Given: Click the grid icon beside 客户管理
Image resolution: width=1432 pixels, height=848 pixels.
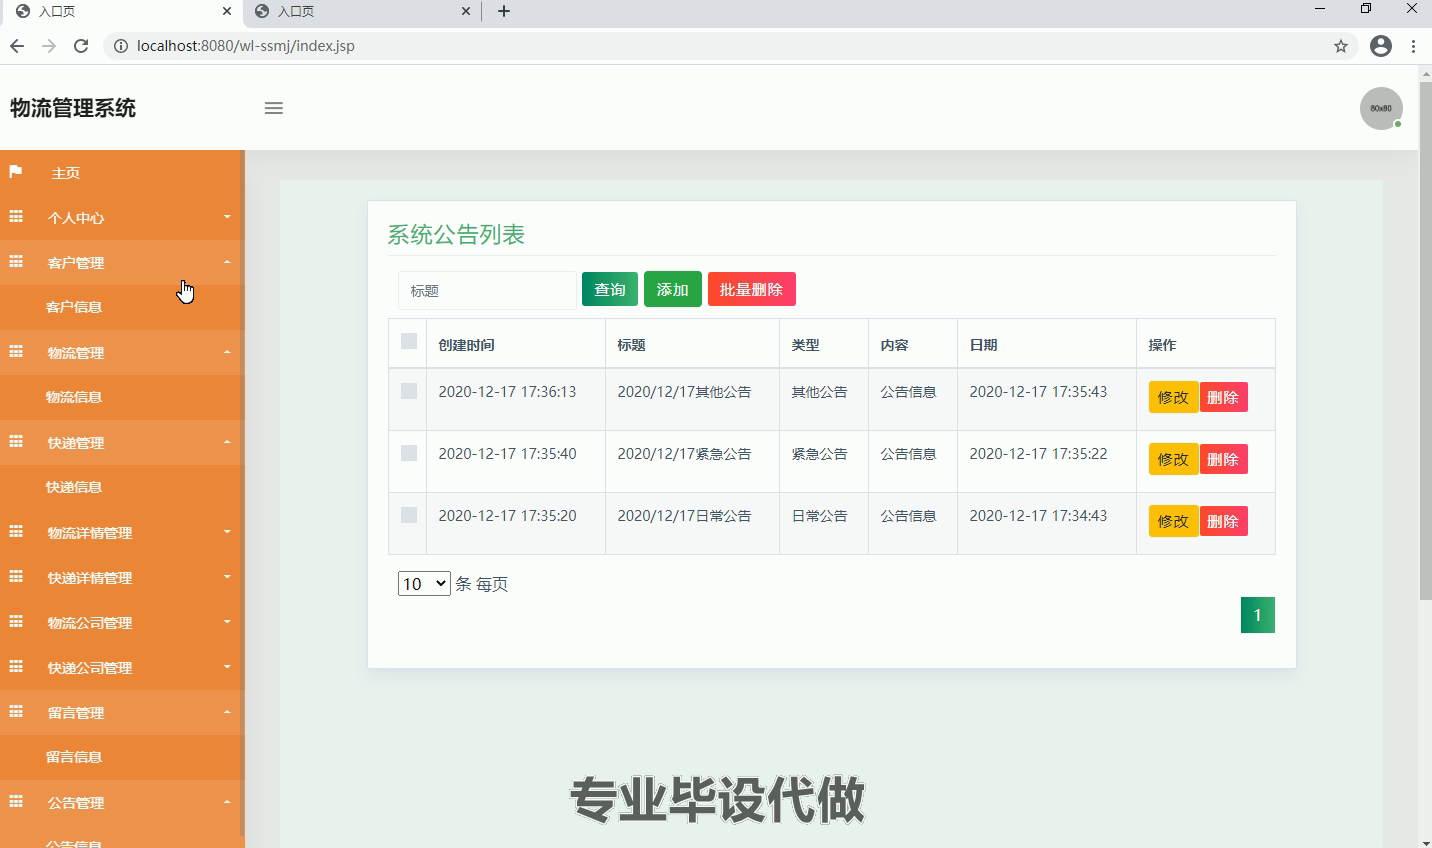Looking at the screenshot, I should (16, 261).
